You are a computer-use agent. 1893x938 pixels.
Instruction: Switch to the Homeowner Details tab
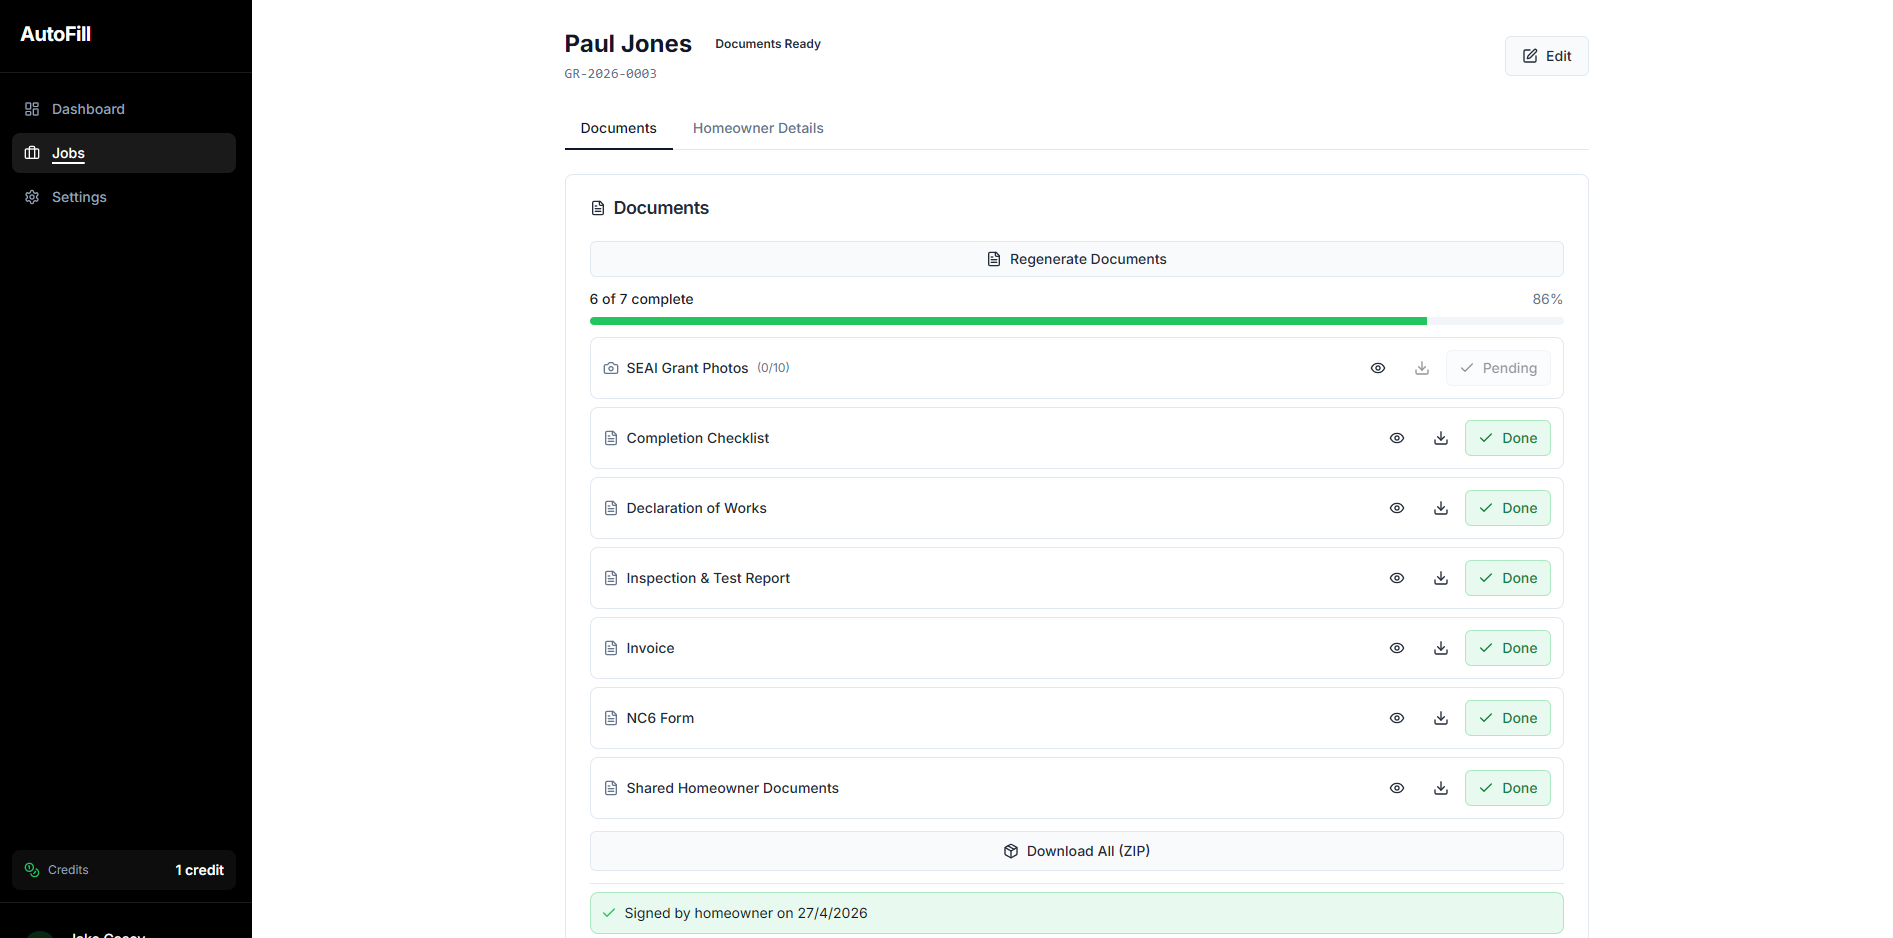click(x=758, y=128)
